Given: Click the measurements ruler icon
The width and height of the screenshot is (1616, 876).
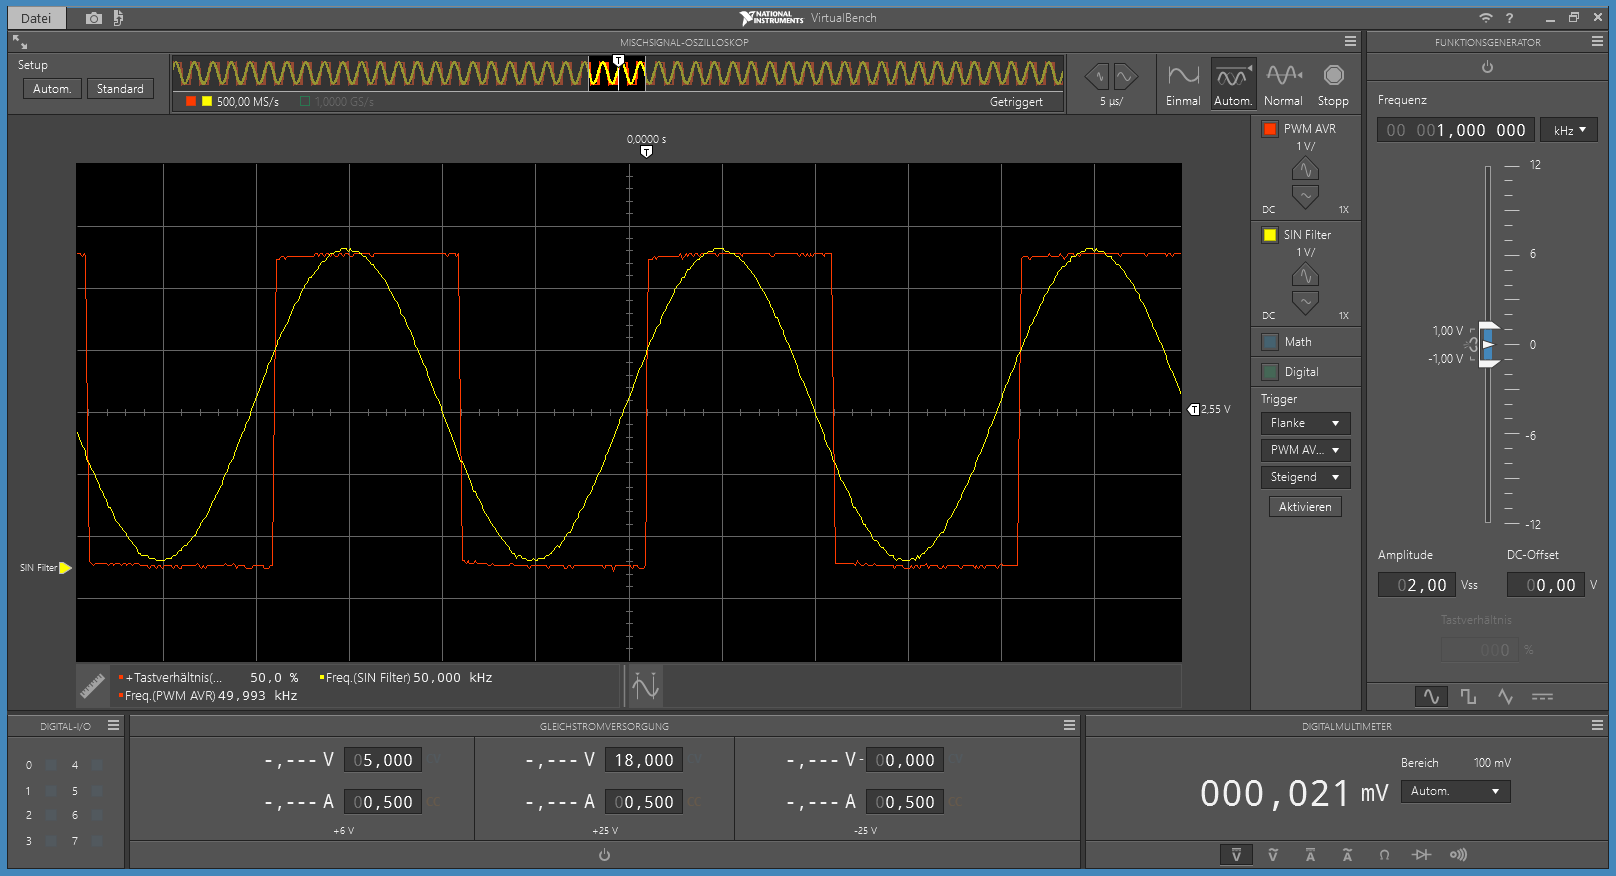Looking at the screenshot, I should tap(93, 686).
